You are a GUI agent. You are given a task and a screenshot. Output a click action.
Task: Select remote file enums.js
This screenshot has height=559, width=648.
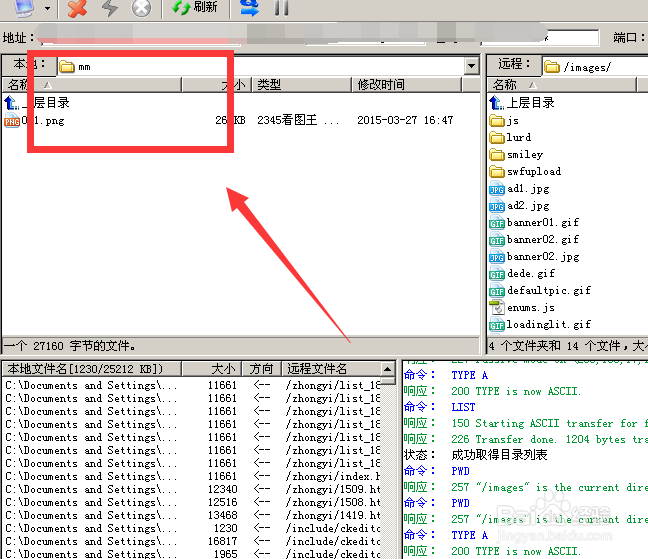point(522,307)
